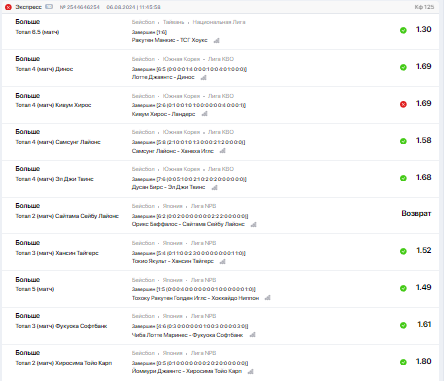Image resolution: width=444 pixels, height=381 pixels.
Task: Open match Дусан Бирс - Эл Джи Твинс
Action: click(168, 187)
